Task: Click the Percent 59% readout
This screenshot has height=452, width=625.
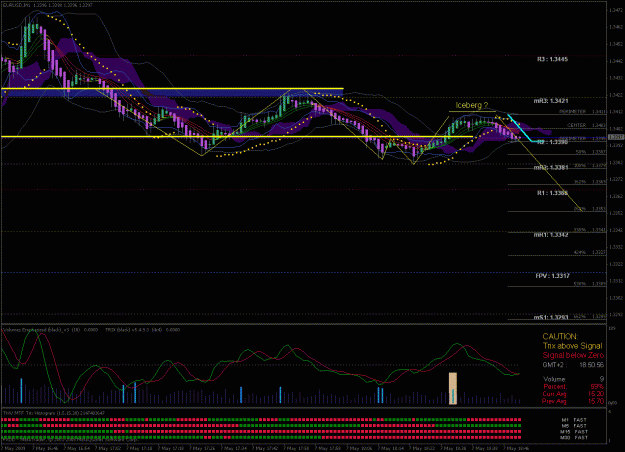Action: coord(573,387)
